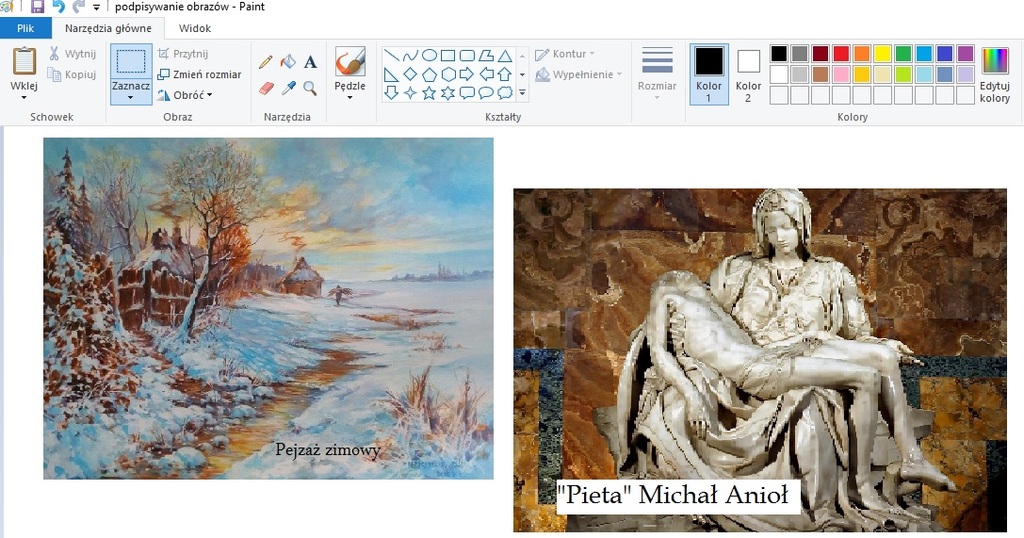Select the Cloud callout shape
This screenshot has height=538, width=1024.
pos(505,93)
